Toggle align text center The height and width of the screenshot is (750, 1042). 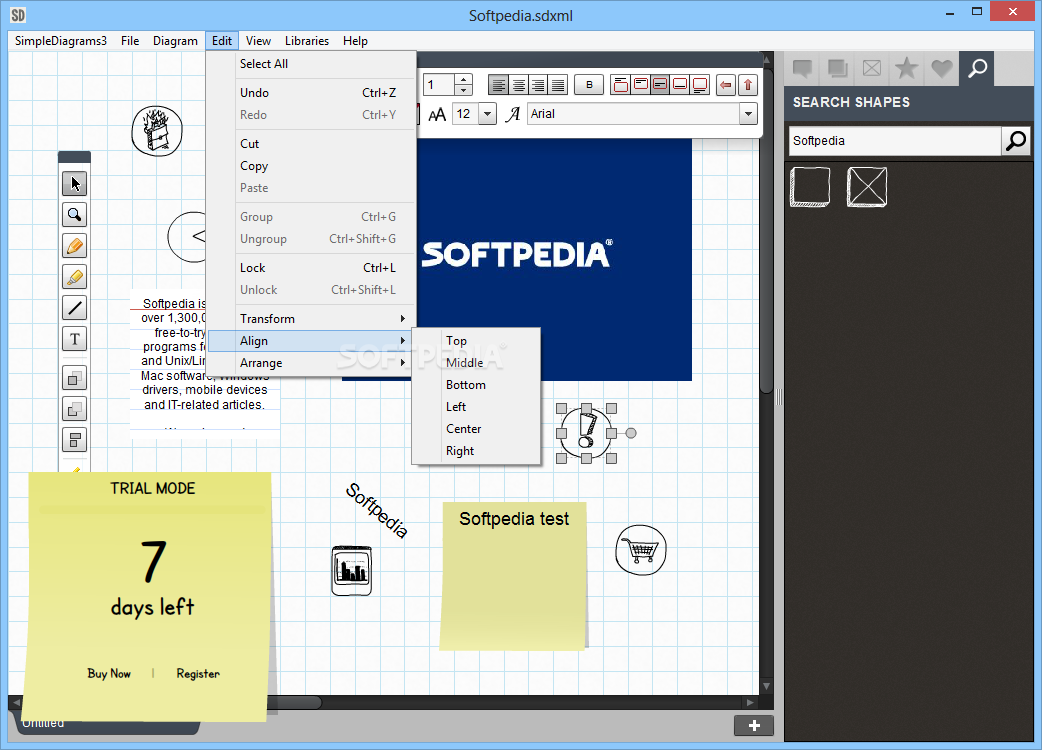coord(518,85)
